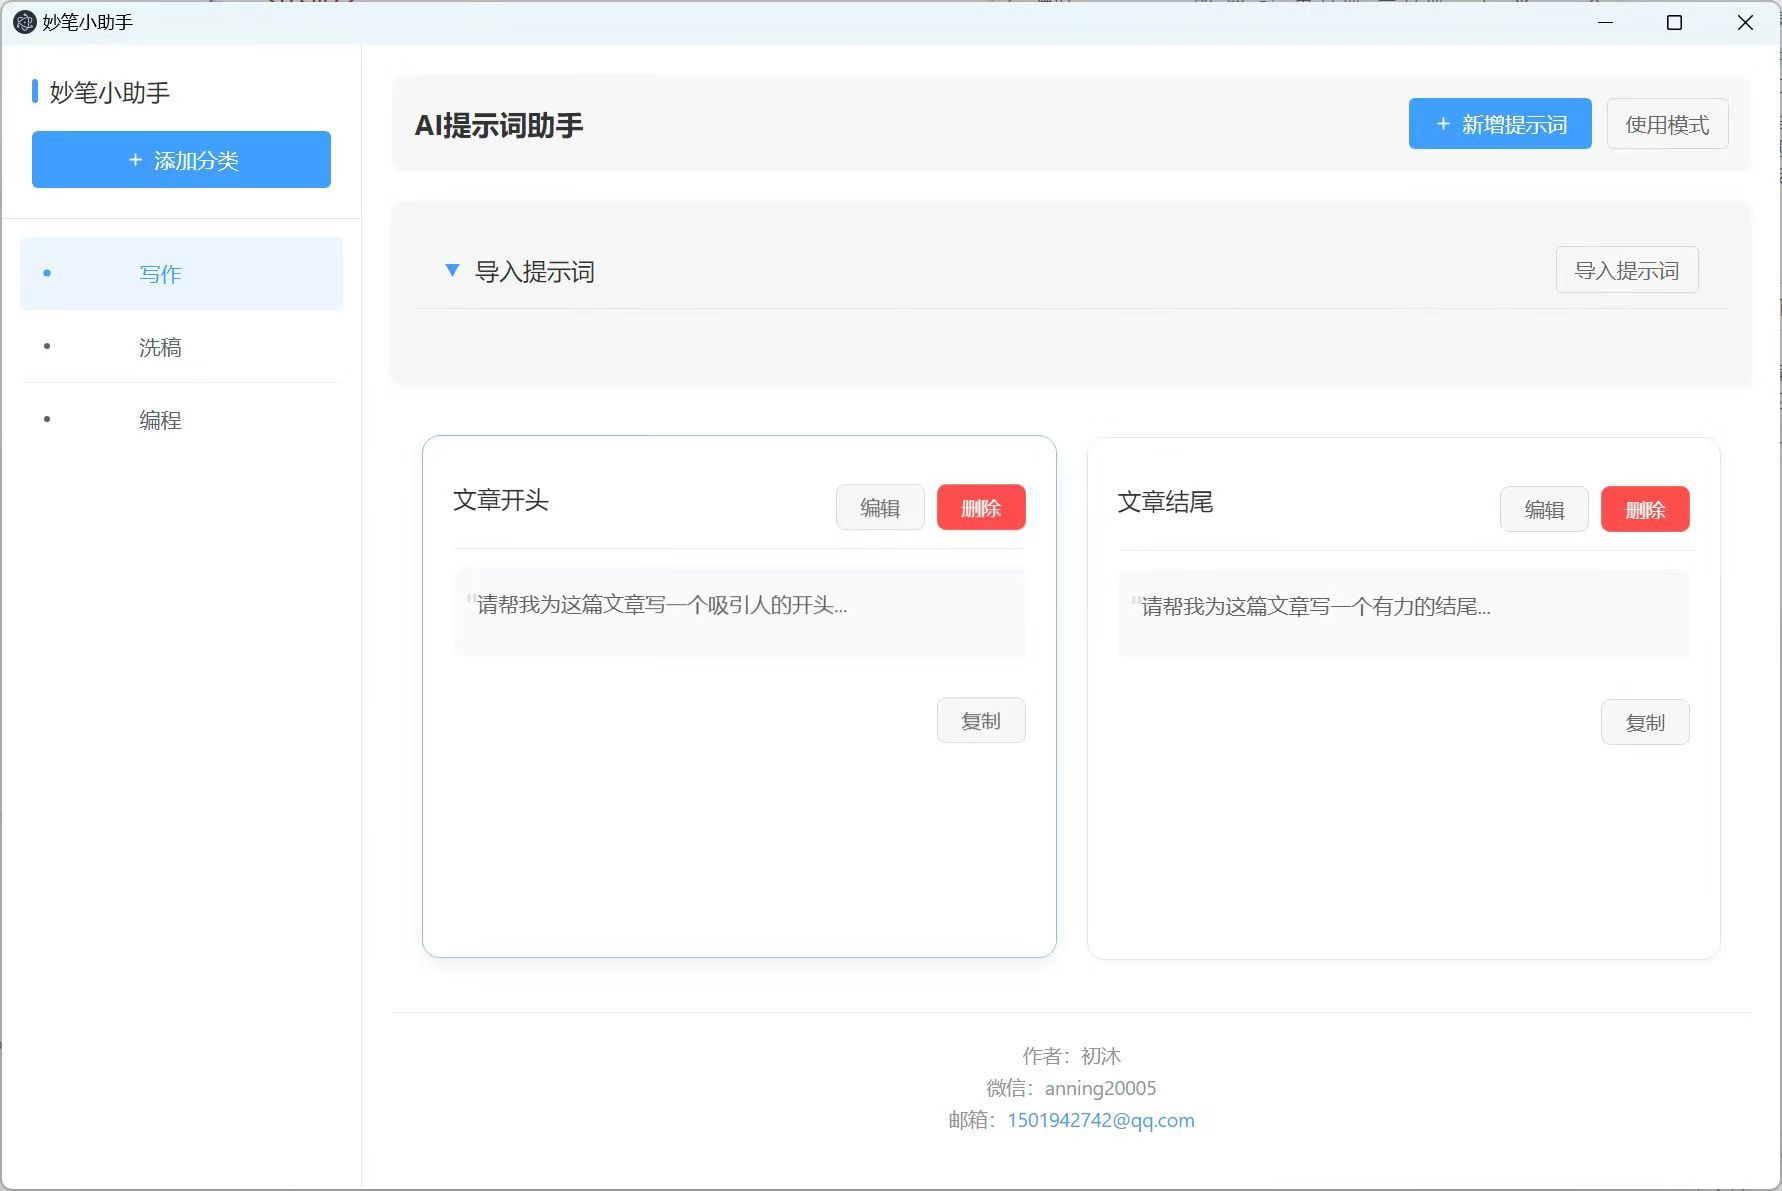
Task: Open the 1501942742@qq.com email link
Action: tap(1101, 1120)
